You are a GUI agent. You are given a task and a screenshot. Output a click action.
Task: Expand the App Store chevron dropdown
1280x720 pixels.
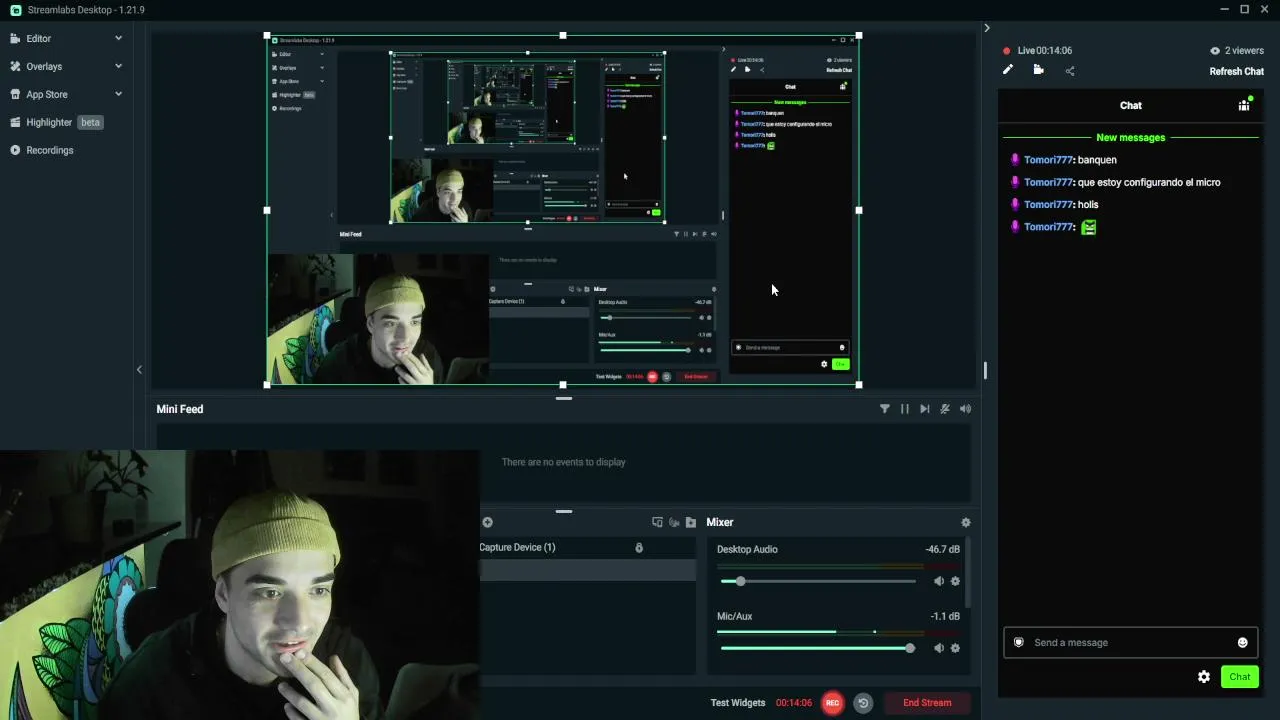118,94
